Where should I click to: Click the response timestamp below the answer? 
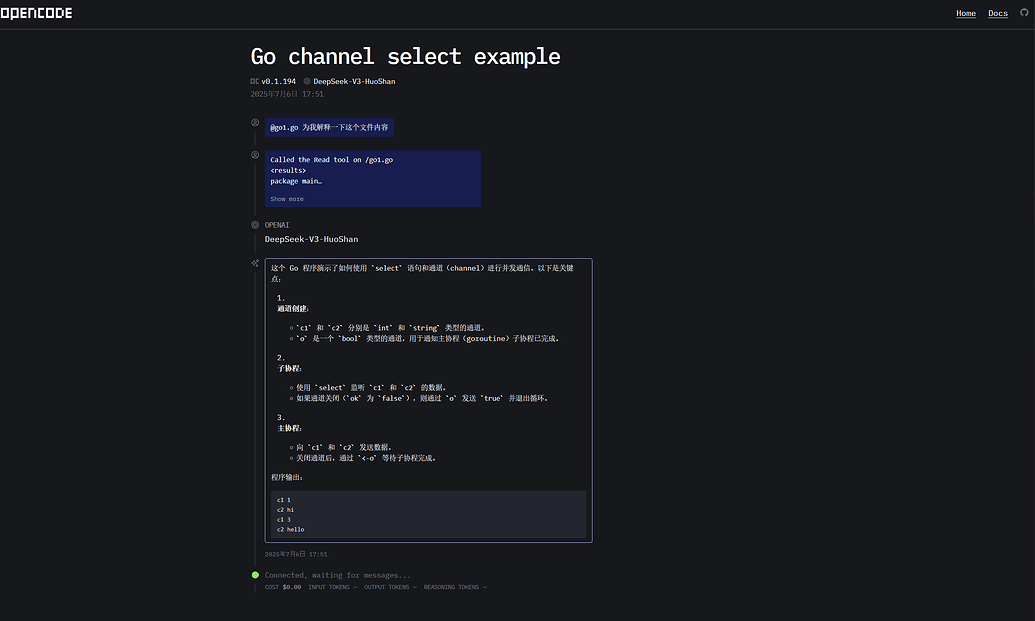coord(296,554)
